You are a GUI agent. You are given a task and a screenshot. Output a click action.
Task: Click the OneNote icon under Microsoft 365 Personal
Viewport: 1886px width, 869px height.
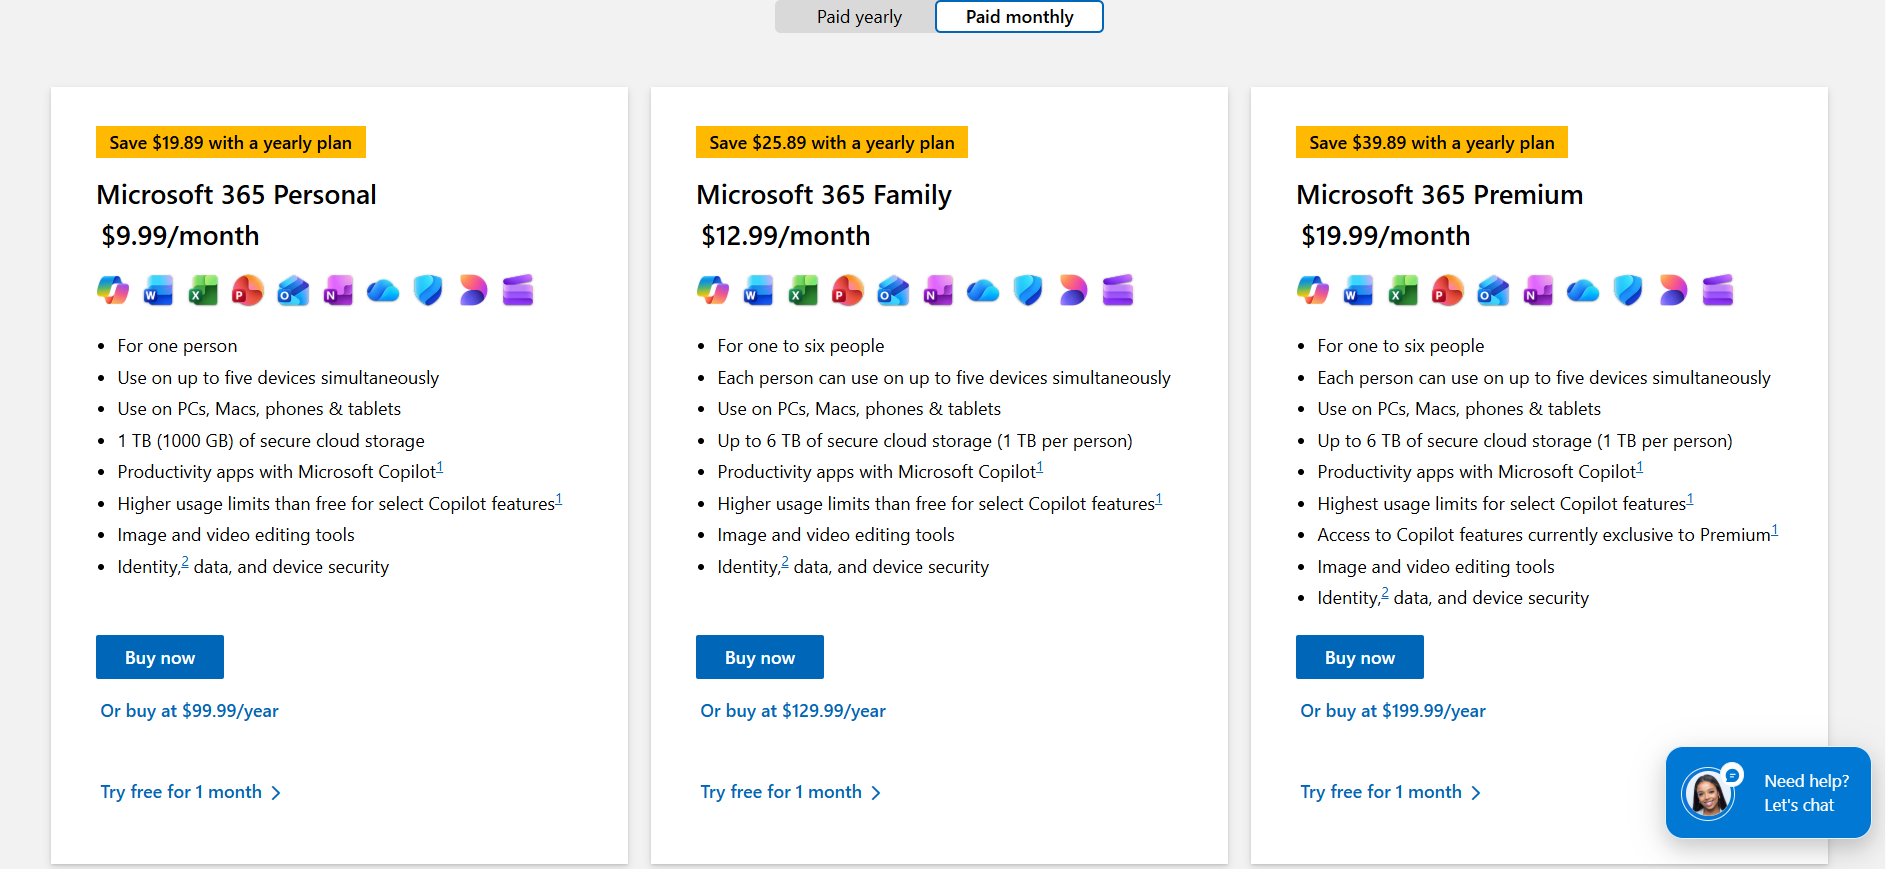(338, 291)
